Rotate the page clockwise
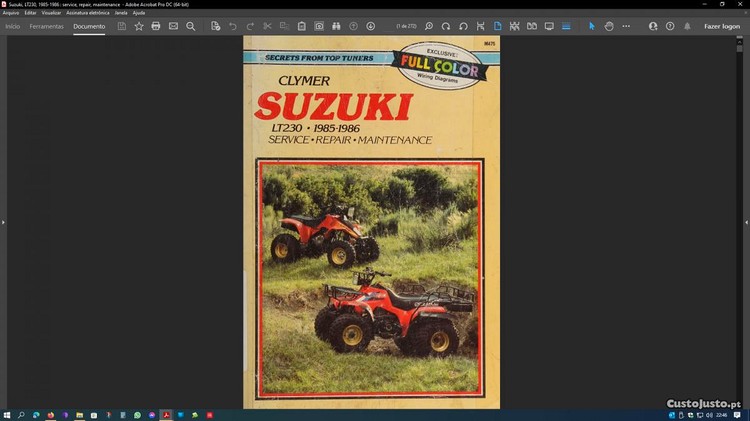Viewport: 750px width, 421px height. (x=446, y=26)
